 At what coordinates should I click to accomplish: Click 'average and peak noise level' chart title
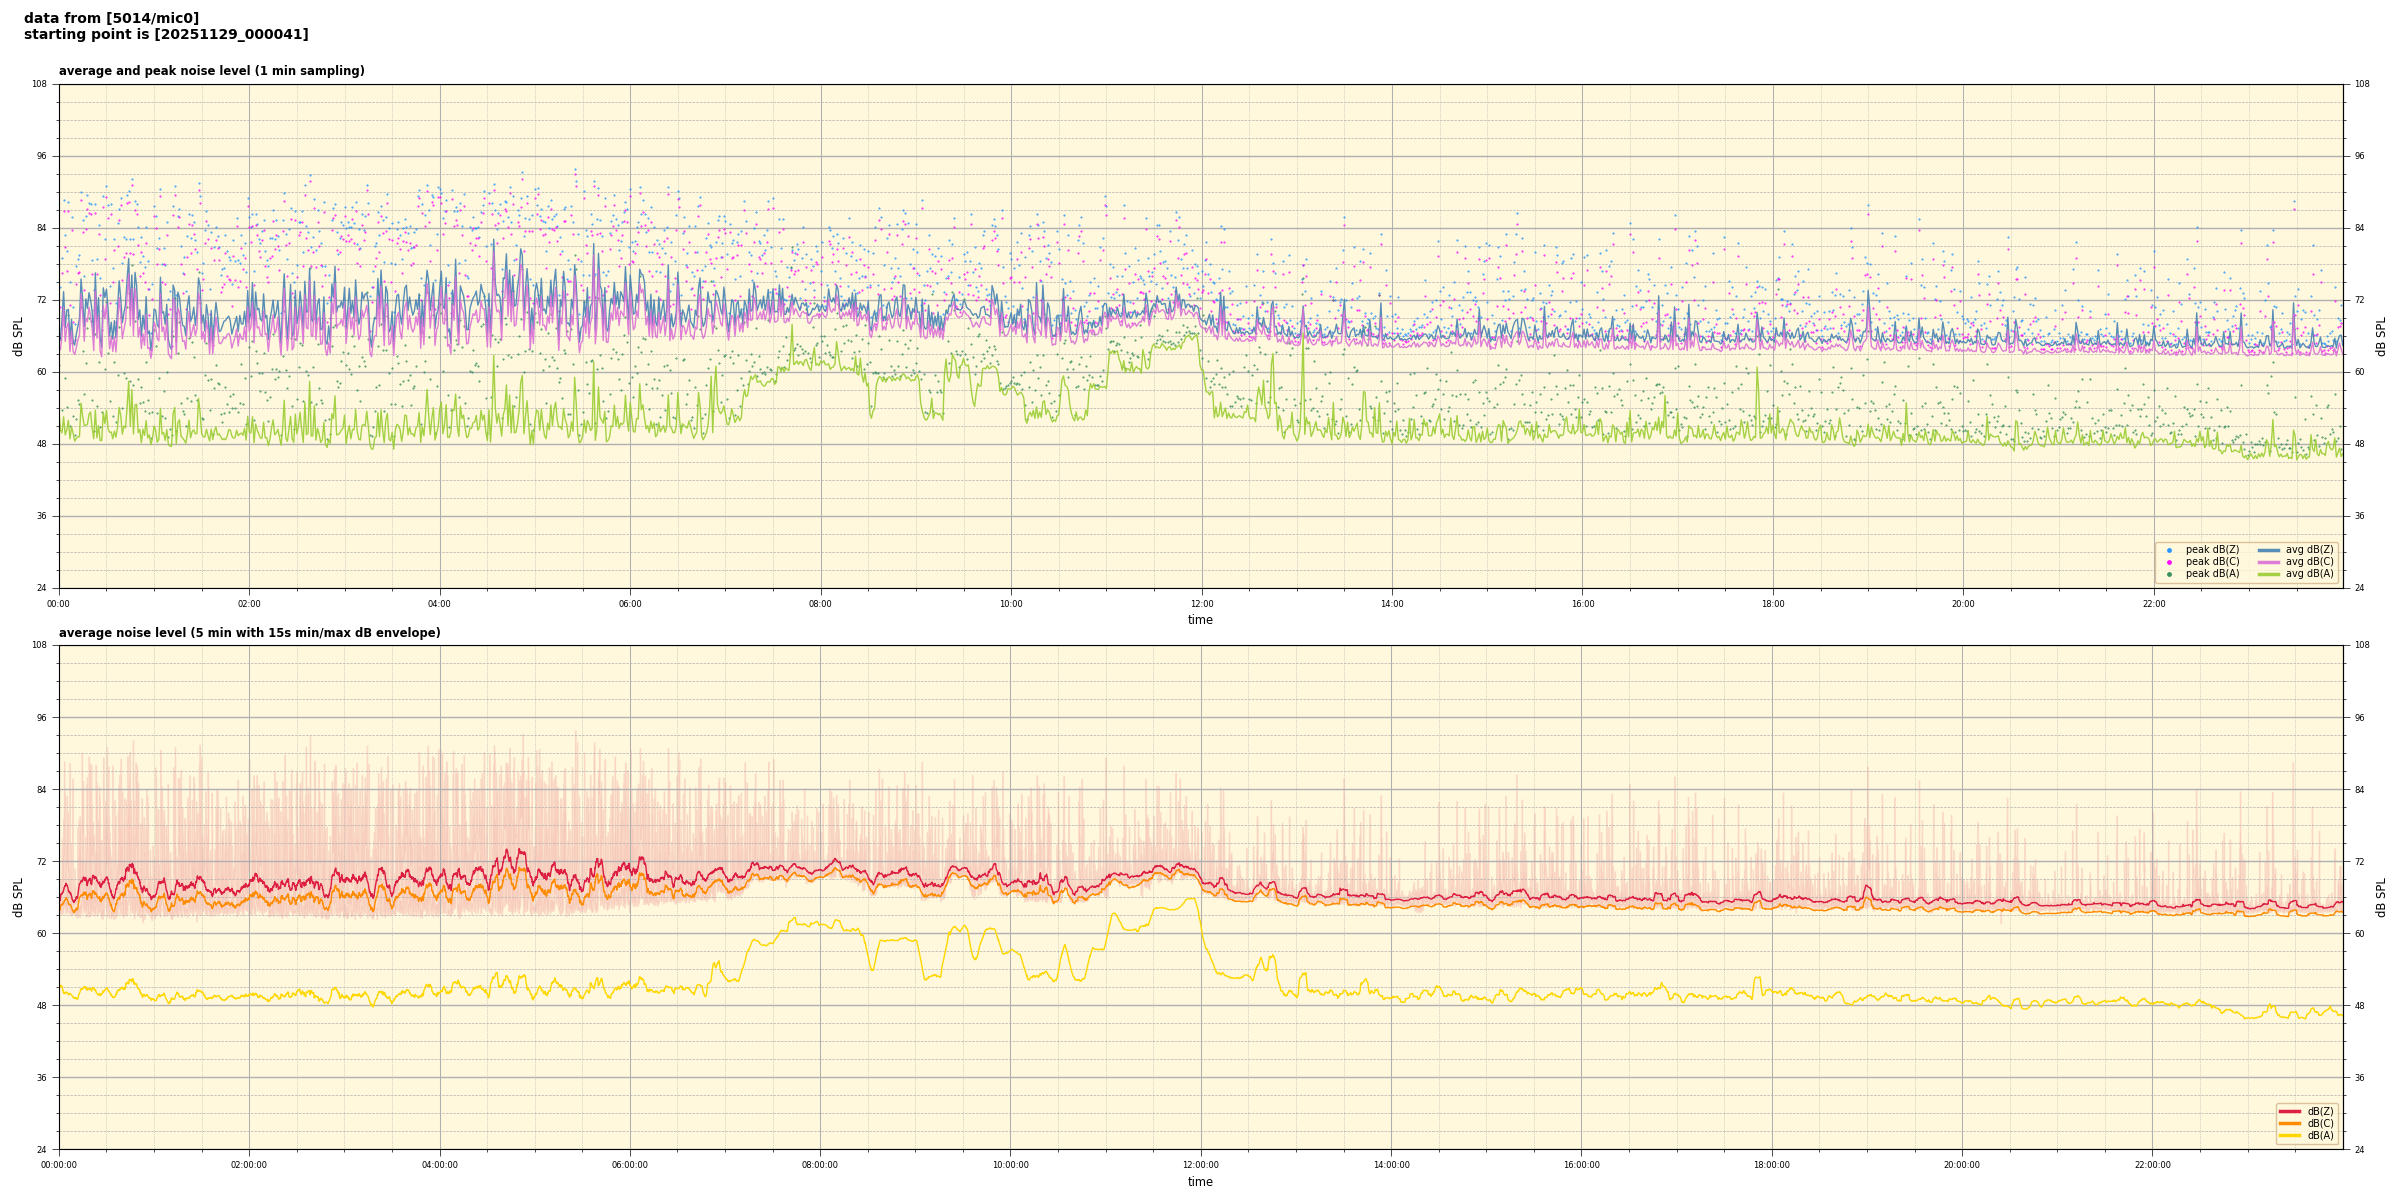point(211,71)
